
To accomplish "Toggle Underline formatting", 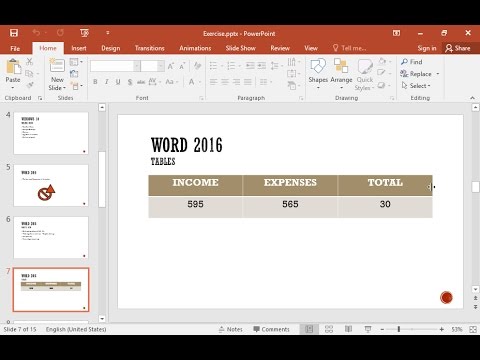I will pos(118,82).
